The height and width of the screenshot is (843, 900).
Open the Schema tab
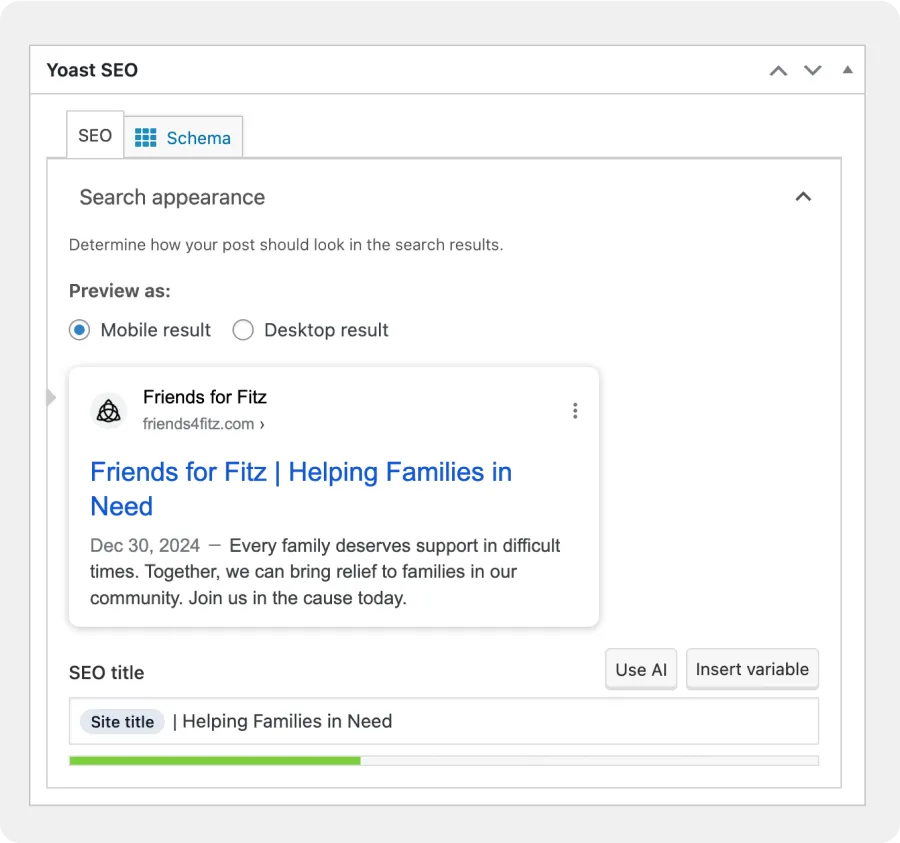(184, 138)
